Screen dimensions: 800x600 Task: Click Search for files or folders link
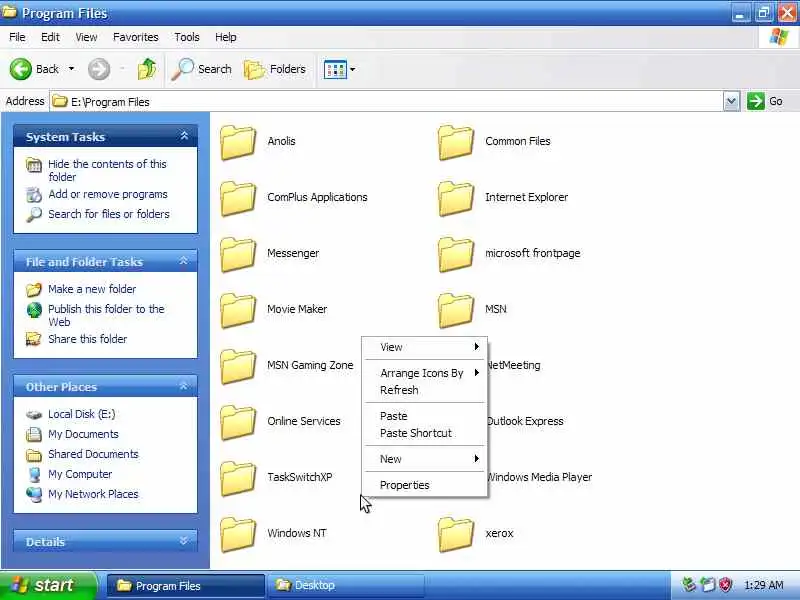click(109, 214)
